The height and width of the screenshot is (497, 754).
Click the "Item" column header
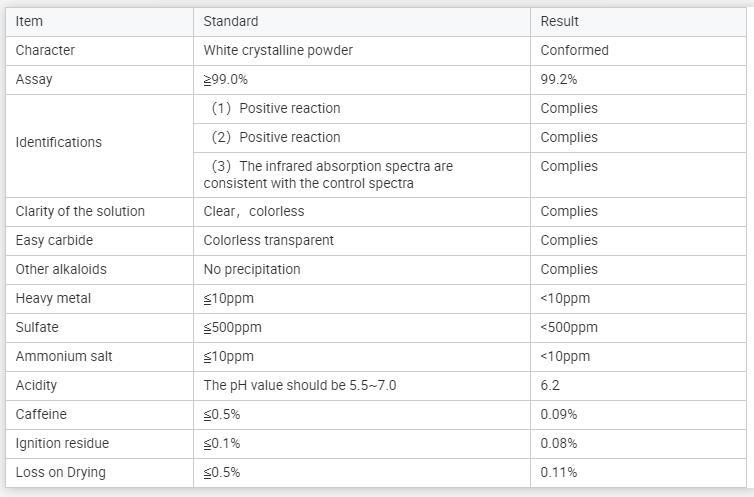pos(29,21)
